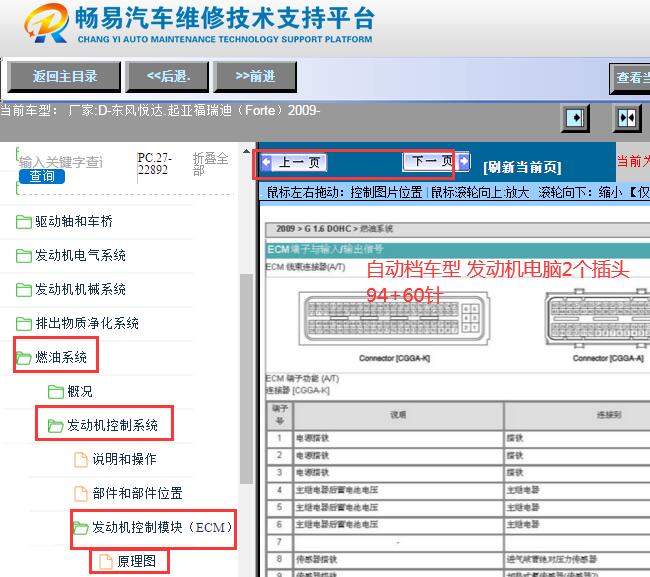Click the CGGA-K connector diagram
Viewport: 650px width, 577px height.
(x=394, y=318)
